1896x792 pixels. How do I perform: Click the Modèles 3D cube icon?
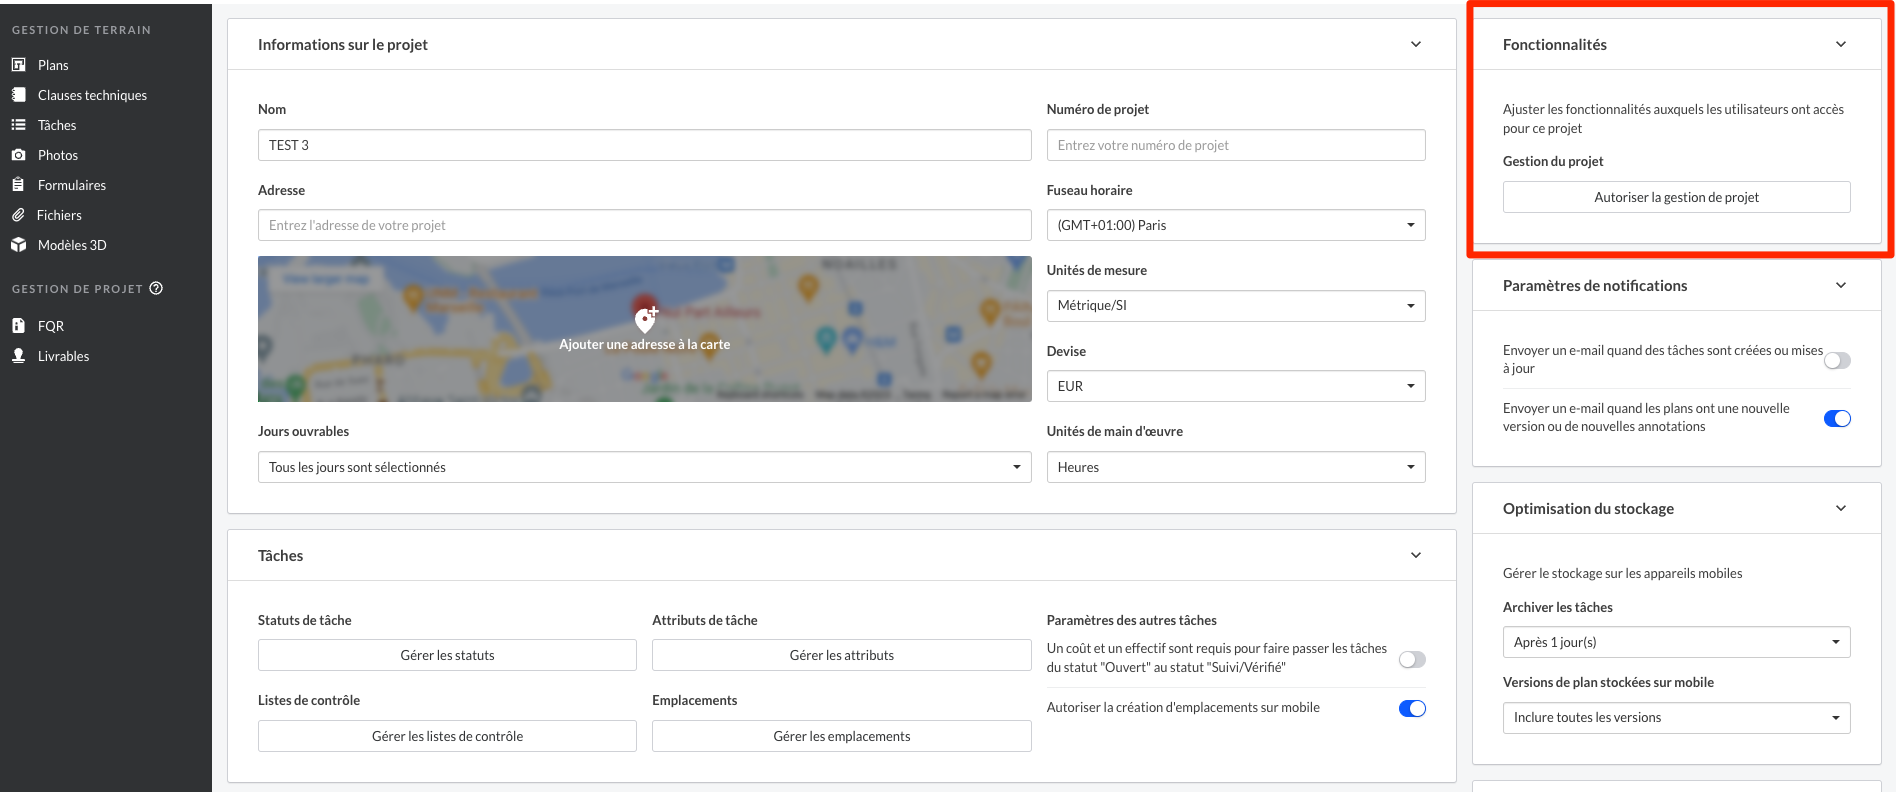[x=18, y=245]
